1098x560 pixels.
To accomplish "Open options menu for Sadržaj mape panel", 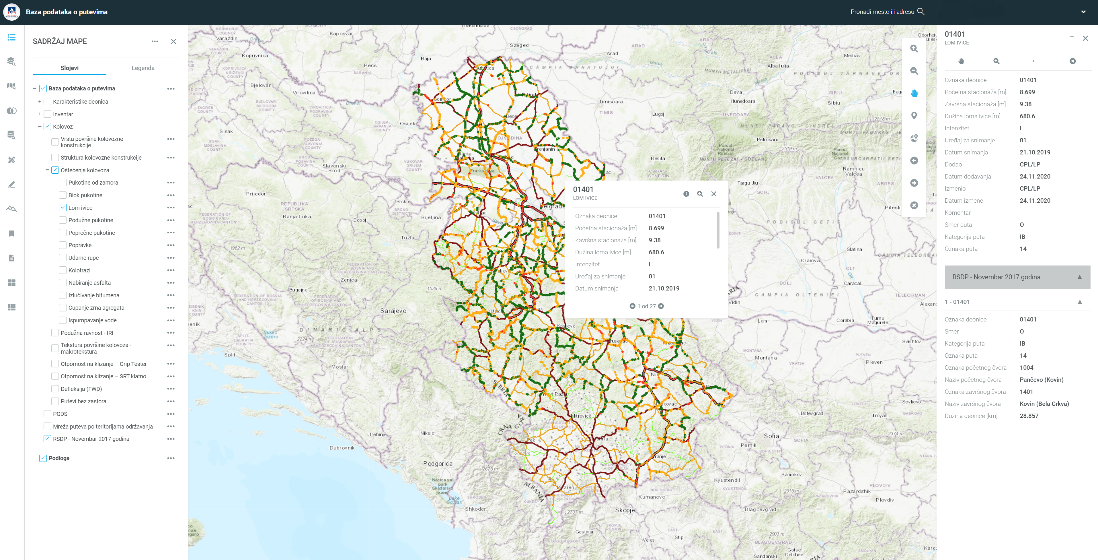I will click(x=155, y=41).
